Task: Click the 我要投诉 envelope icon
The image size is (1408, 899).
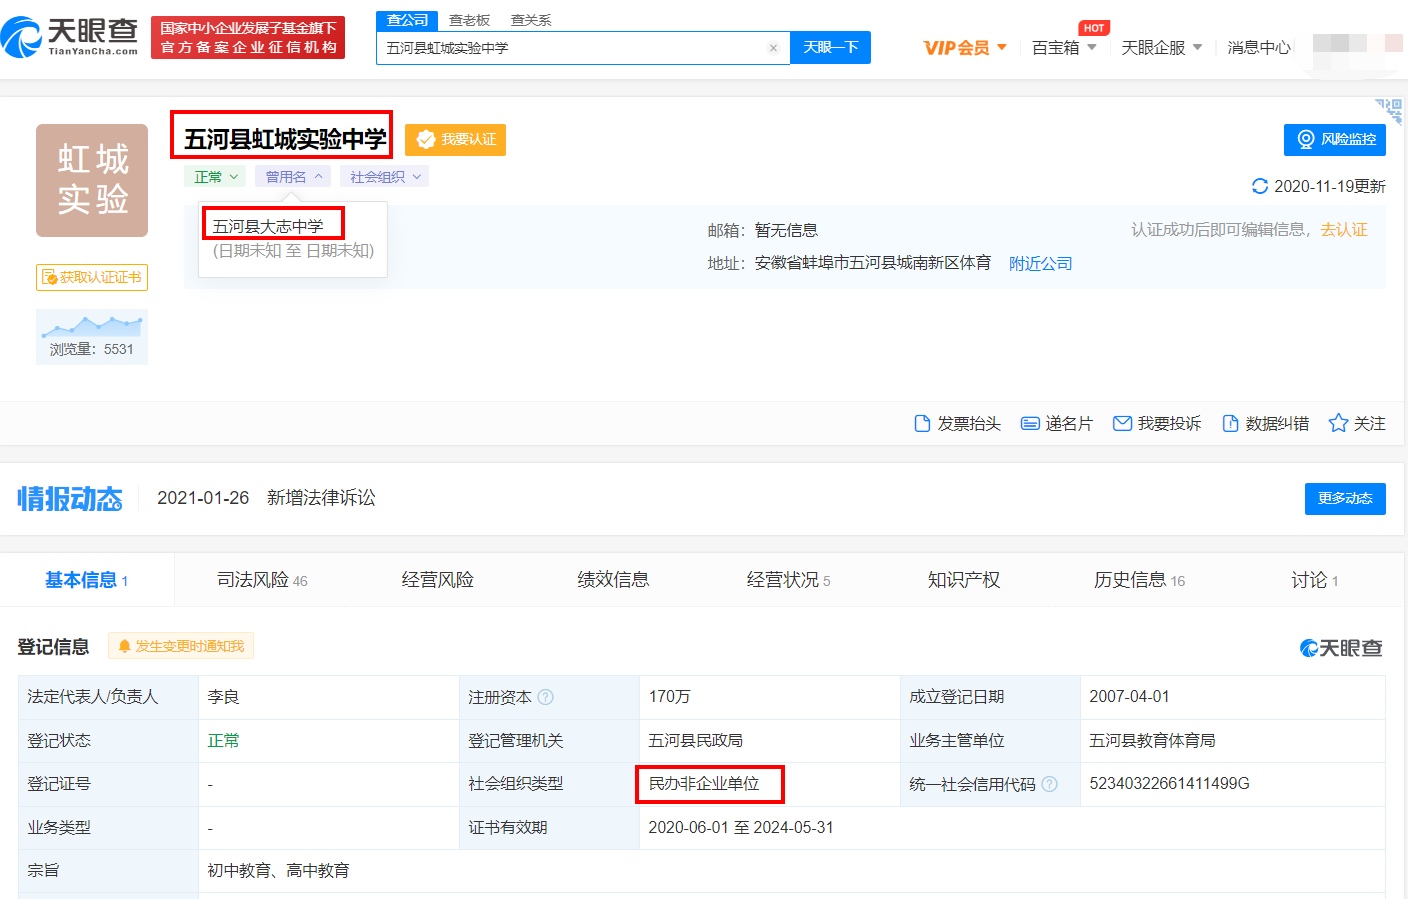Action: pos(1122,424)
